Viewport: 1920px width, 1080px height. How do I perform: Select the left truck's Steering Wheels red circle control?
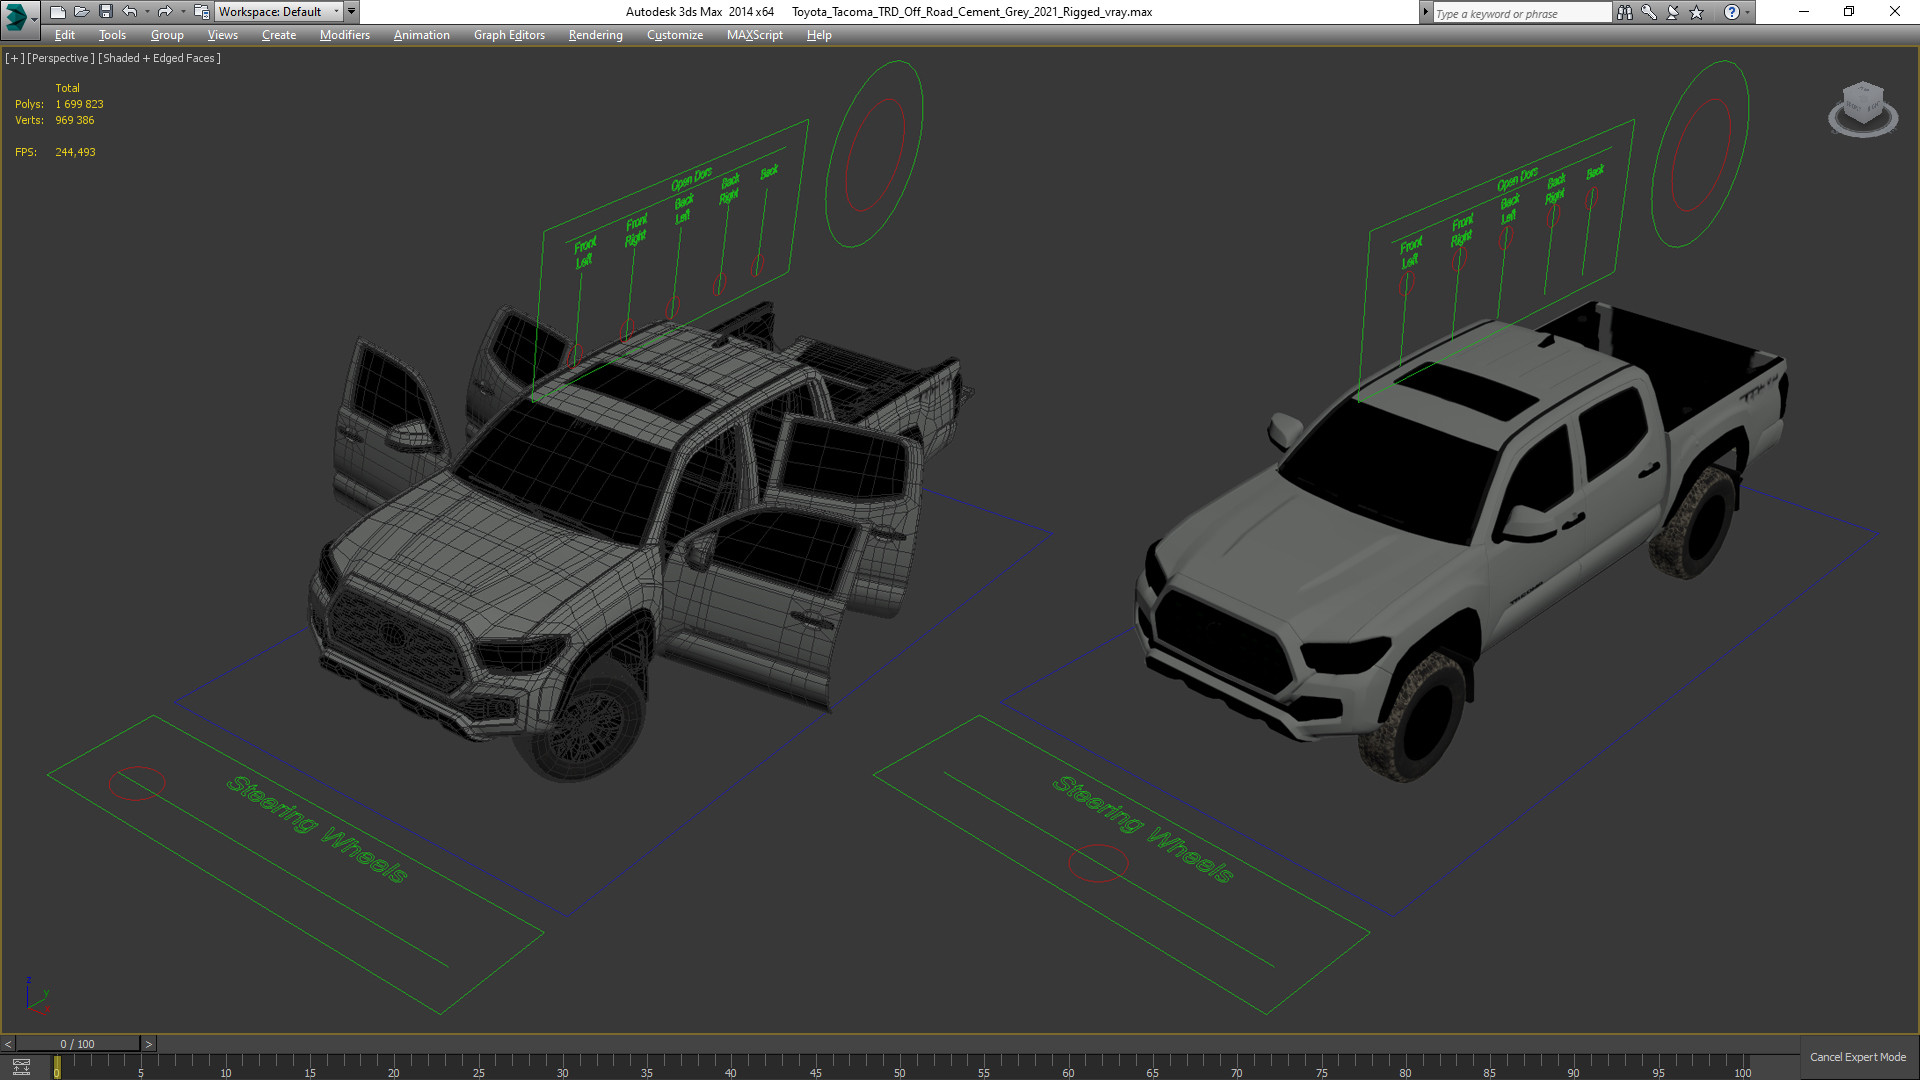pos(137,783)
